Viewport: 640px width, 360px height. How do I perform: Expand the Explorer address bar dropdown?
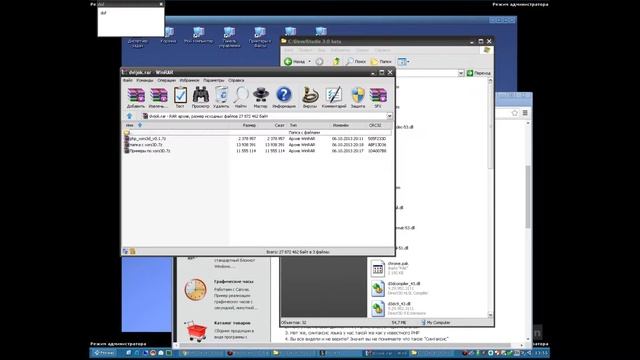pyautogui.click(x=461, y=73)
